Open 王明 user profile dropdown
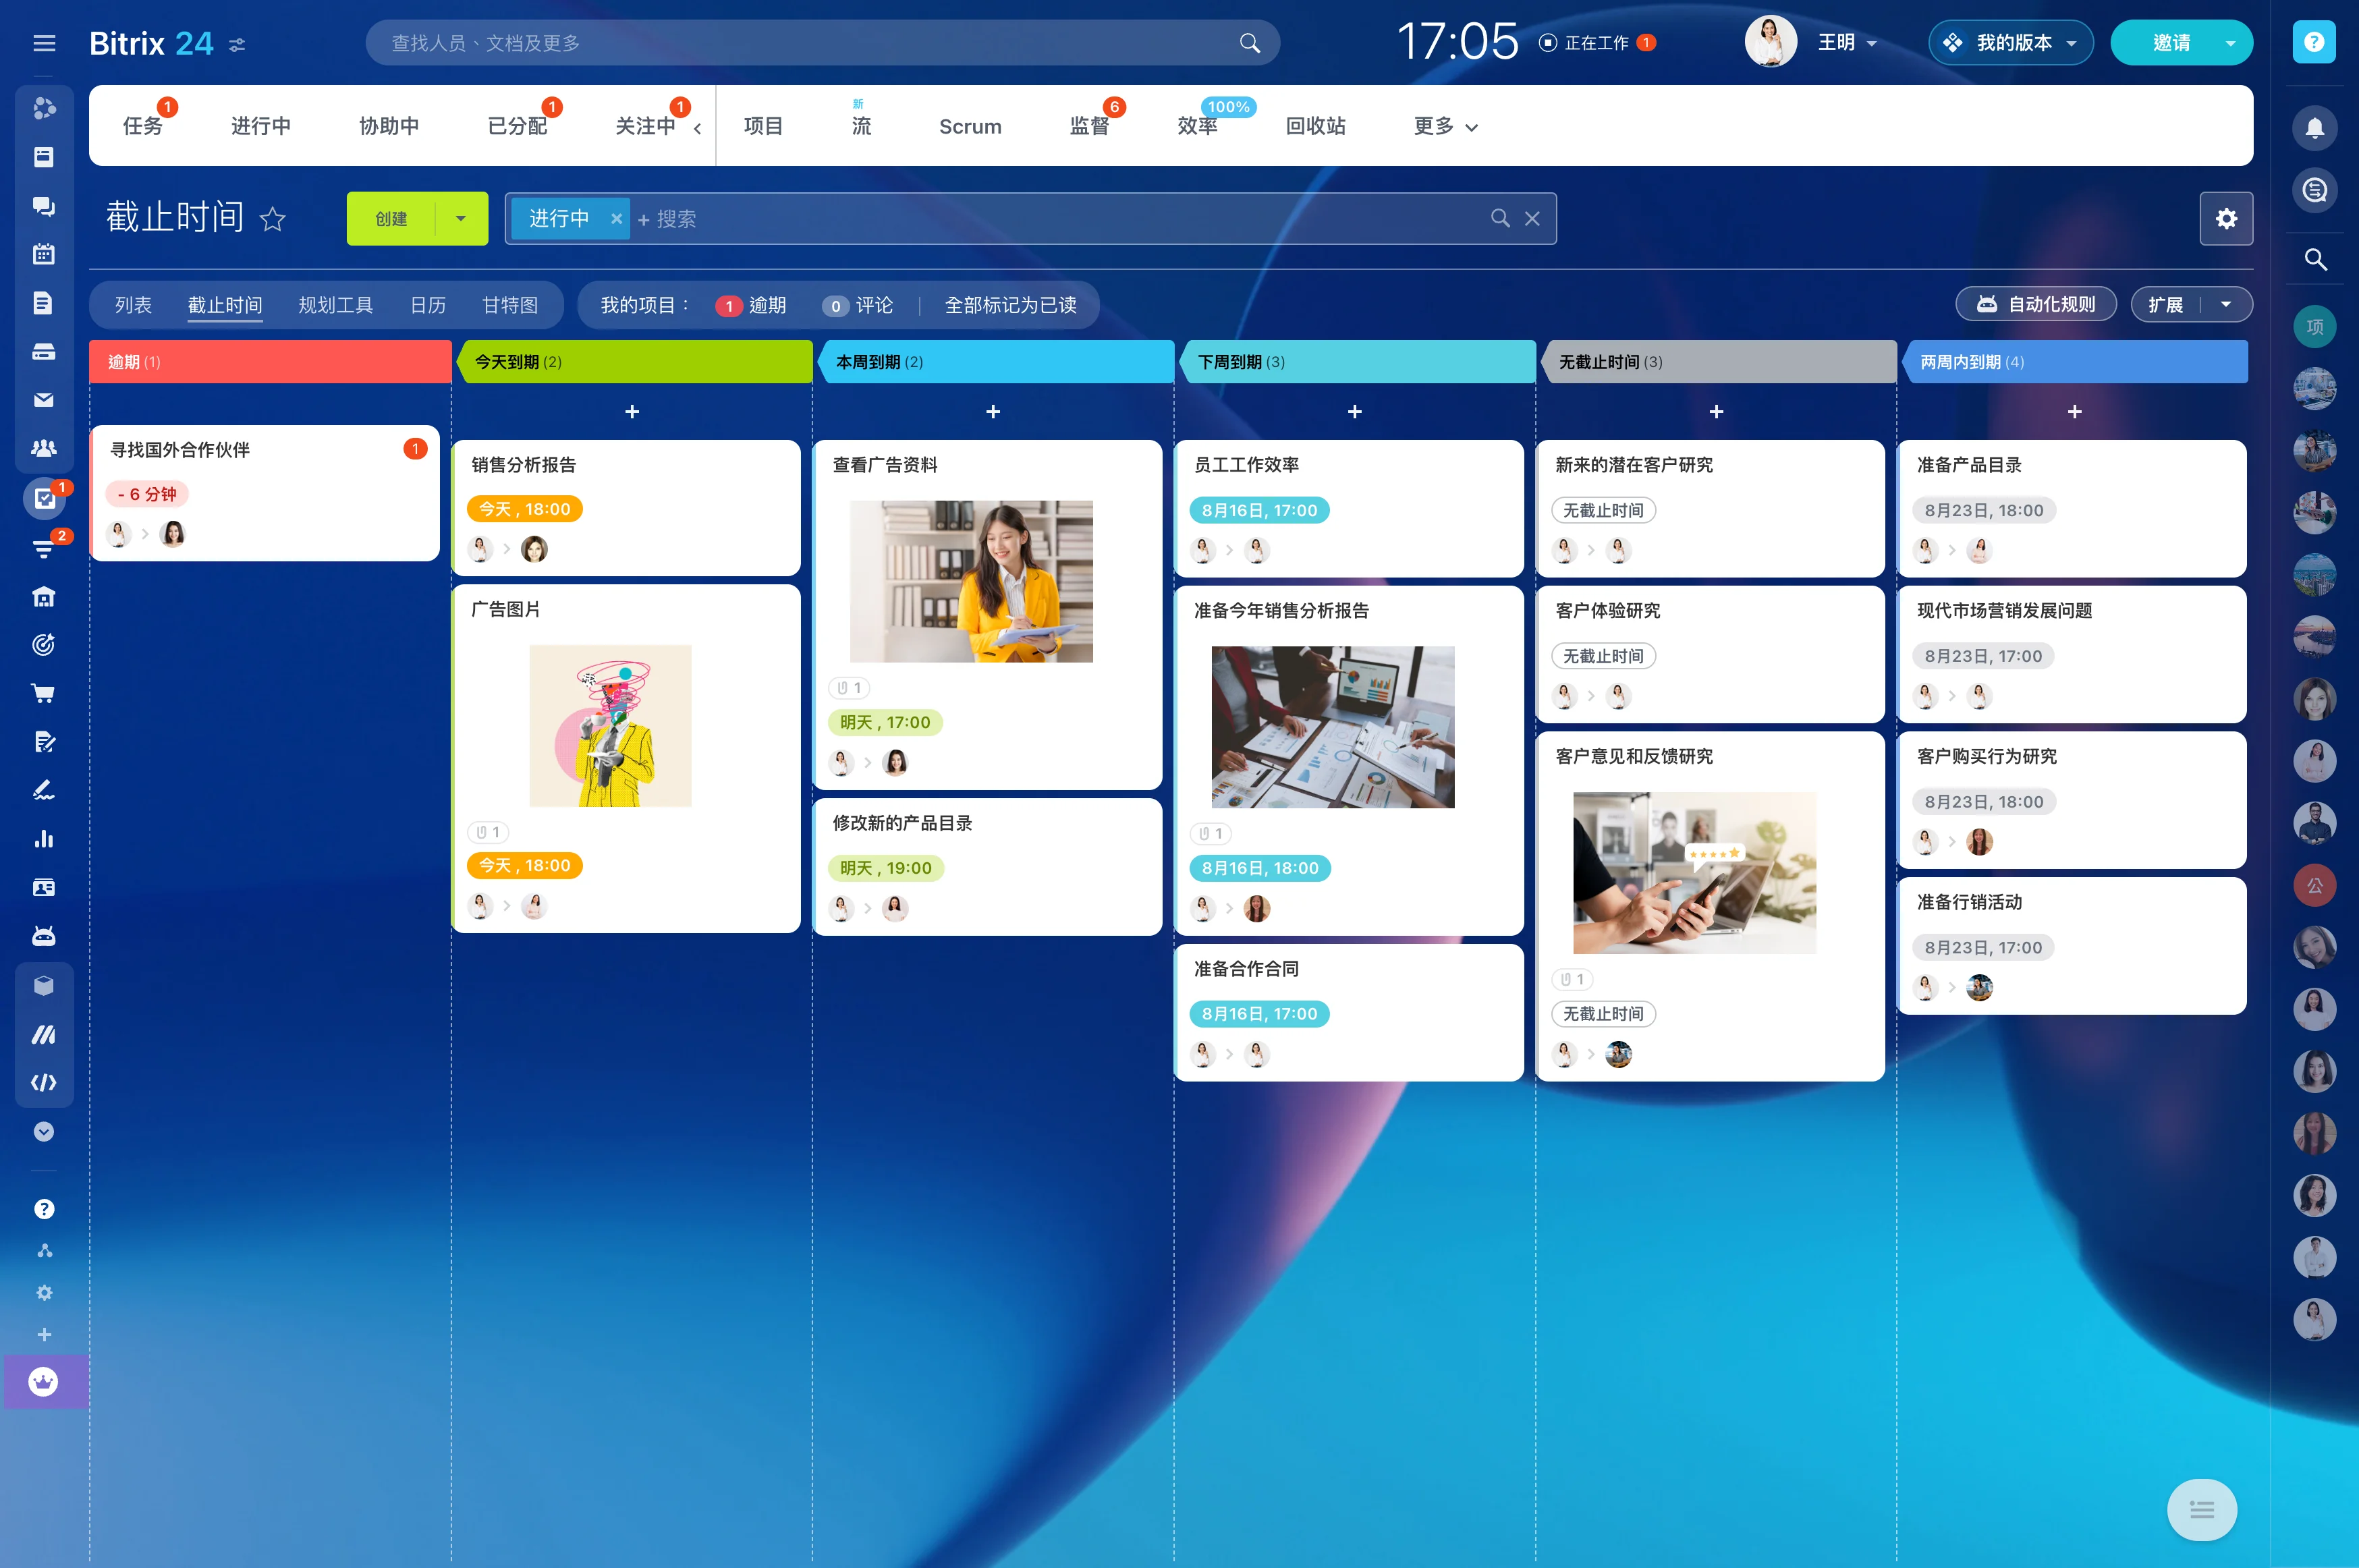The image size is (2359, 1568). (x=1847, y=43)
